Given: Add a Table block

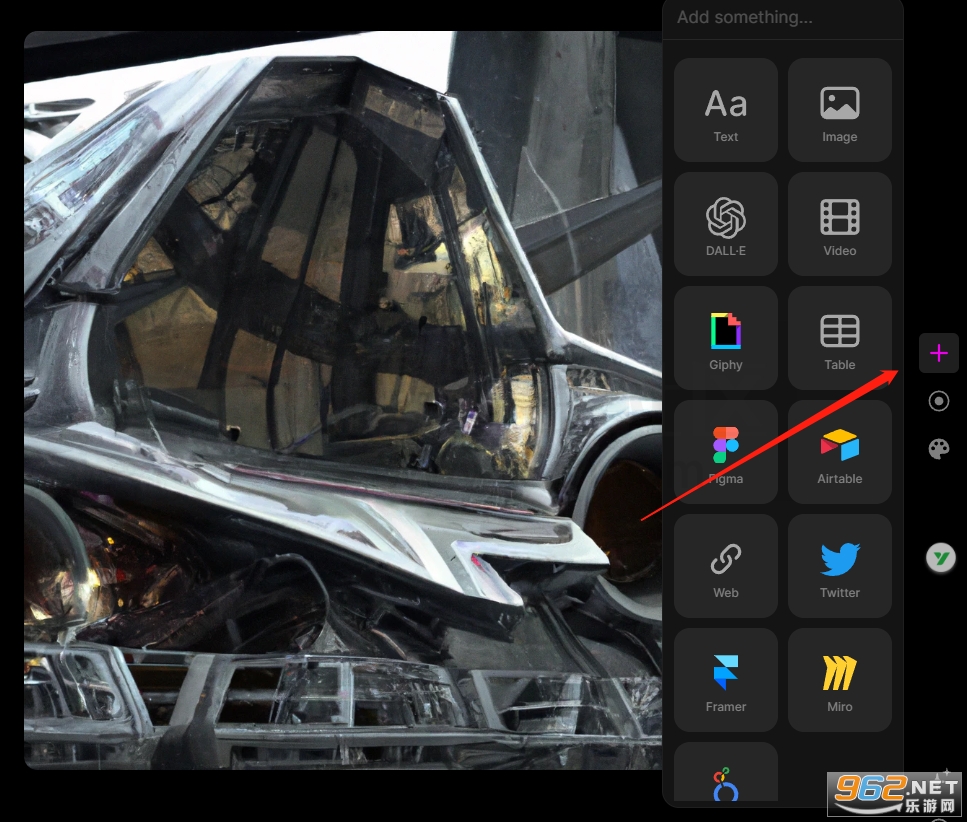Looking at the screenshot, I should [x=839, y=339].
